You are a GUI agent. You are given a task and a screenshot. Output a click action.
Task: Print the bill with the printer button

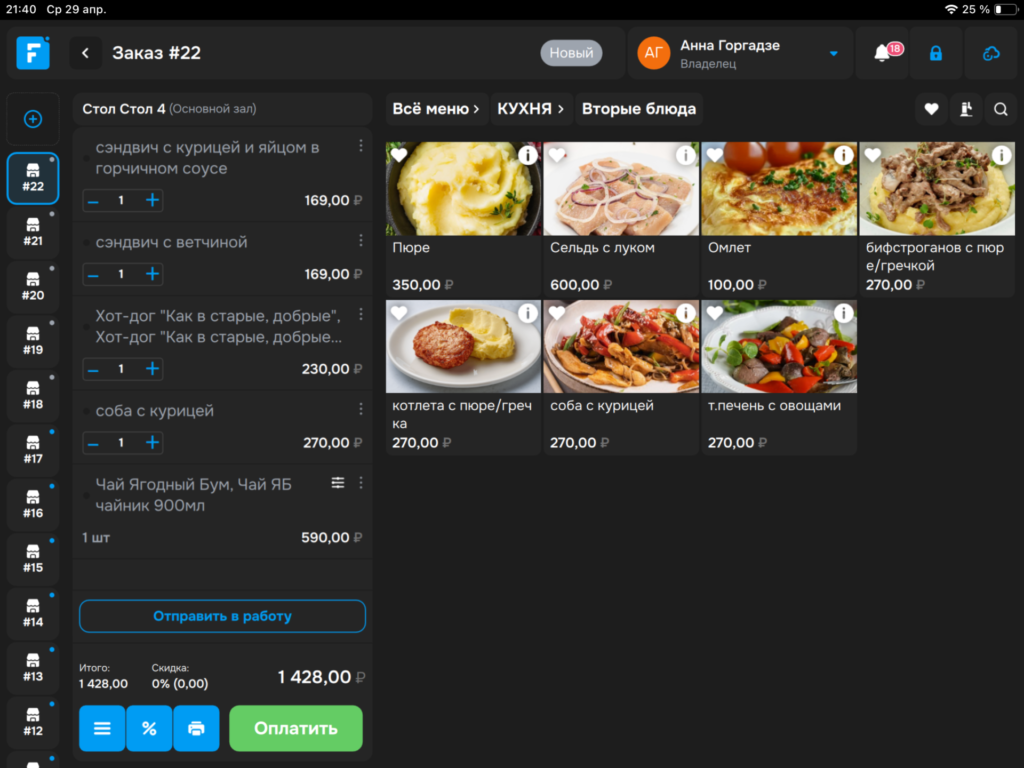(196, 728)
